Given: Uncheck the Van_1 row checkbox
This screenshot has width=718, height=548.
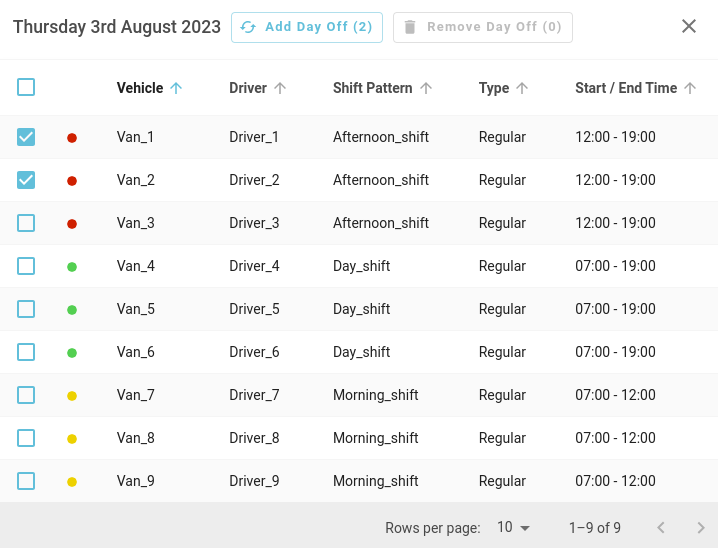Looking at the screenshot, I should click(26, 137).
